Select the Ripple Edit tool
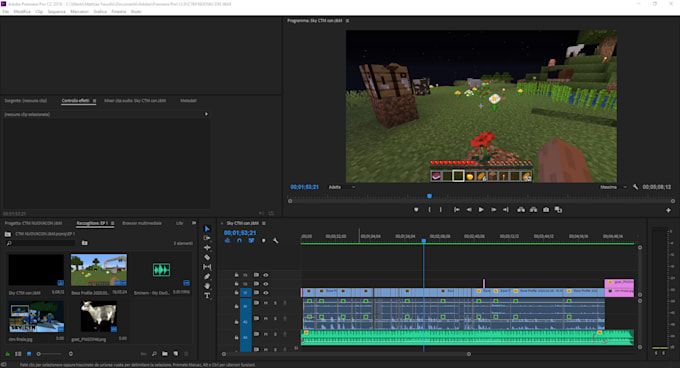 coord(207,248)
